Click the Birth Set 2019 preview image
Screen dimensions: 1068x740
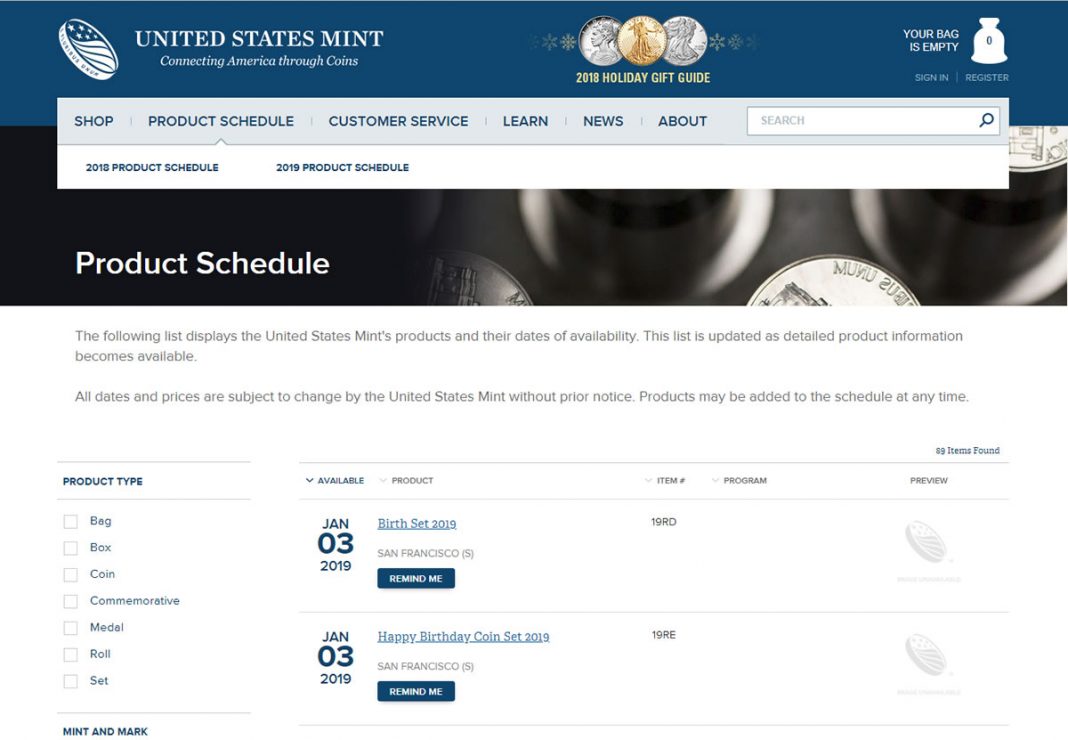[x=928, y=548]
